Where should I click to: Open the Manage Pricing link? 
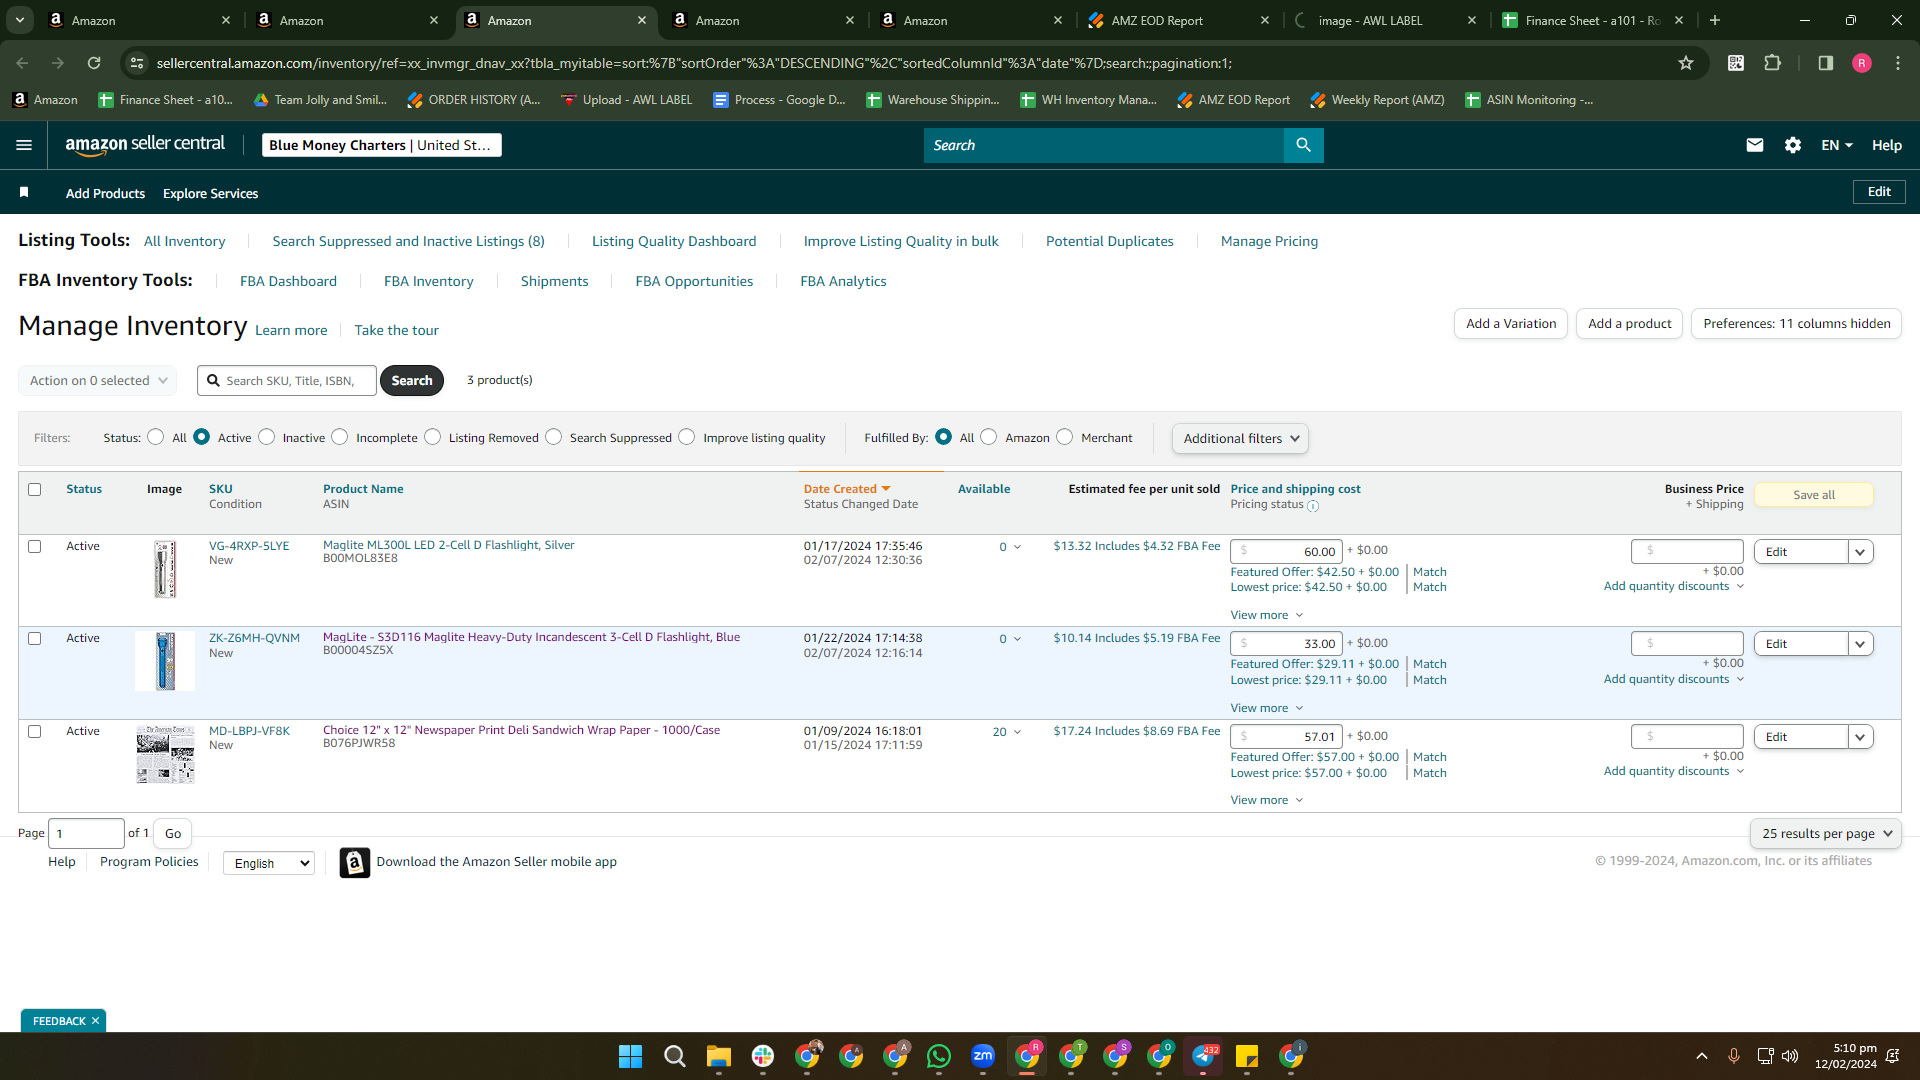pyautogui.click(x=1269, y=241)
